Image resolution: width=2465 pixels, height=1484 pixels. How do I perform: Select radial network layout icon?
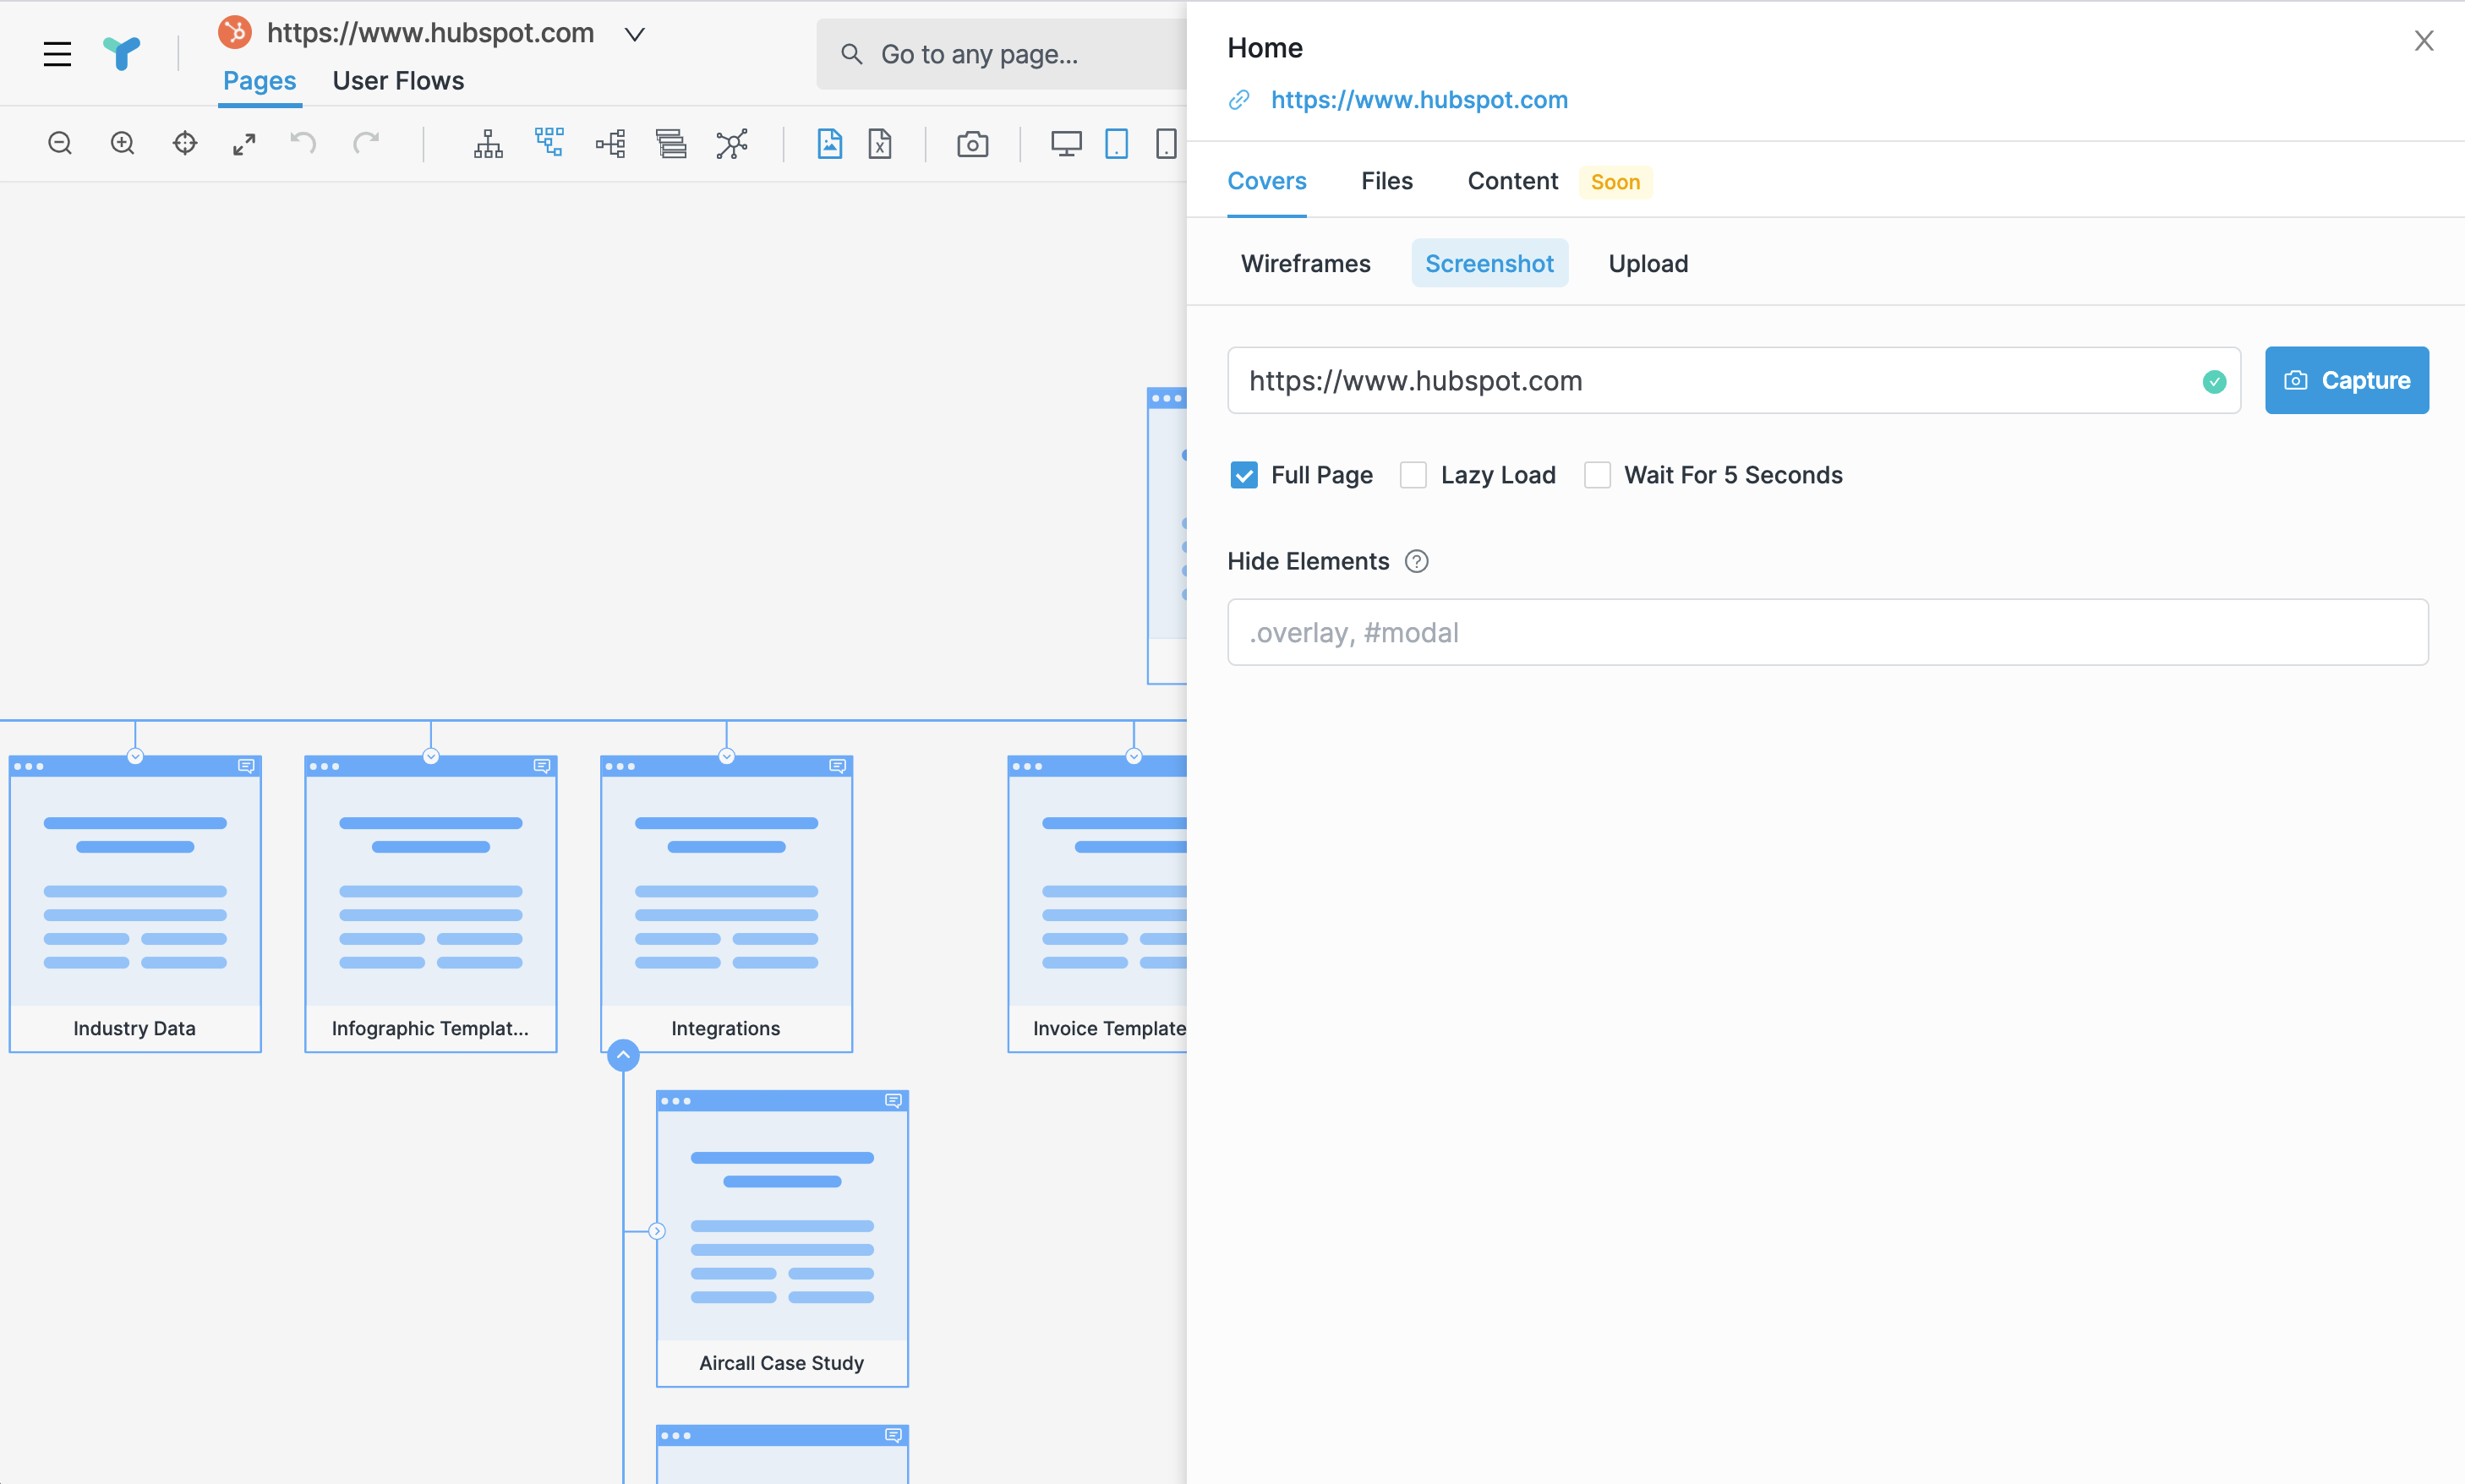(732, 144)
